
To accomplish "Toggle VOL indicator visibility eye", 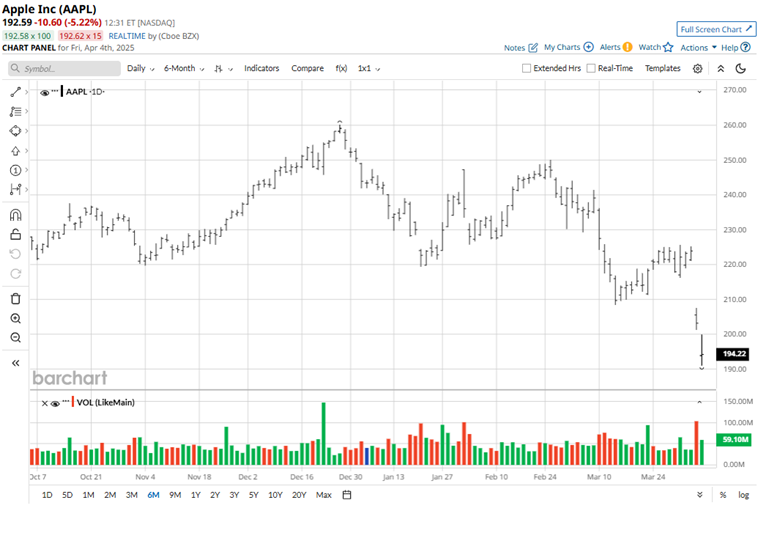I will pyautogui.click(x=55, y=403).
